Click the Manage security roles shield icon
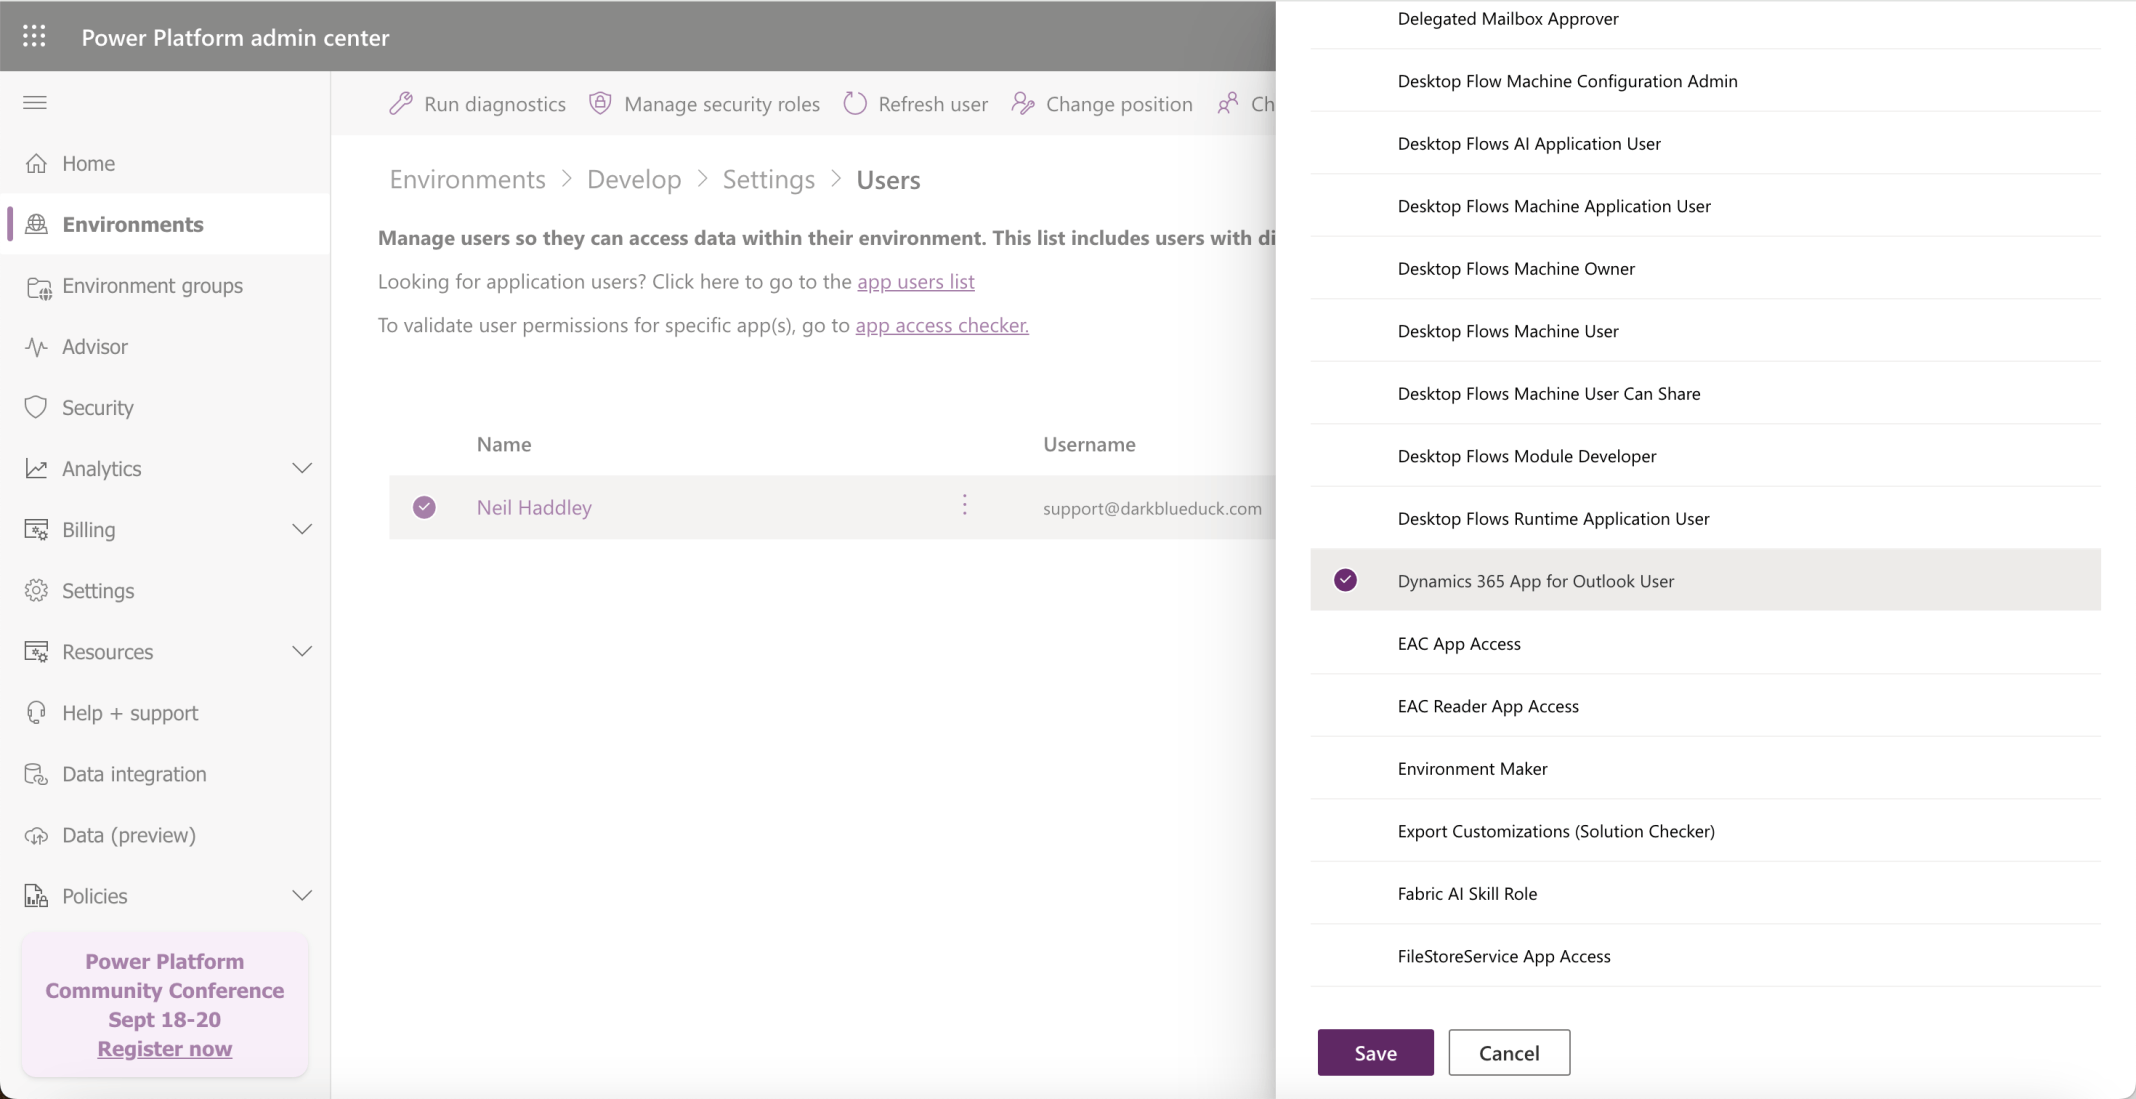The height and width of the screenshot is (1099, 2136). pyautogui.click(x=599, y=103)
